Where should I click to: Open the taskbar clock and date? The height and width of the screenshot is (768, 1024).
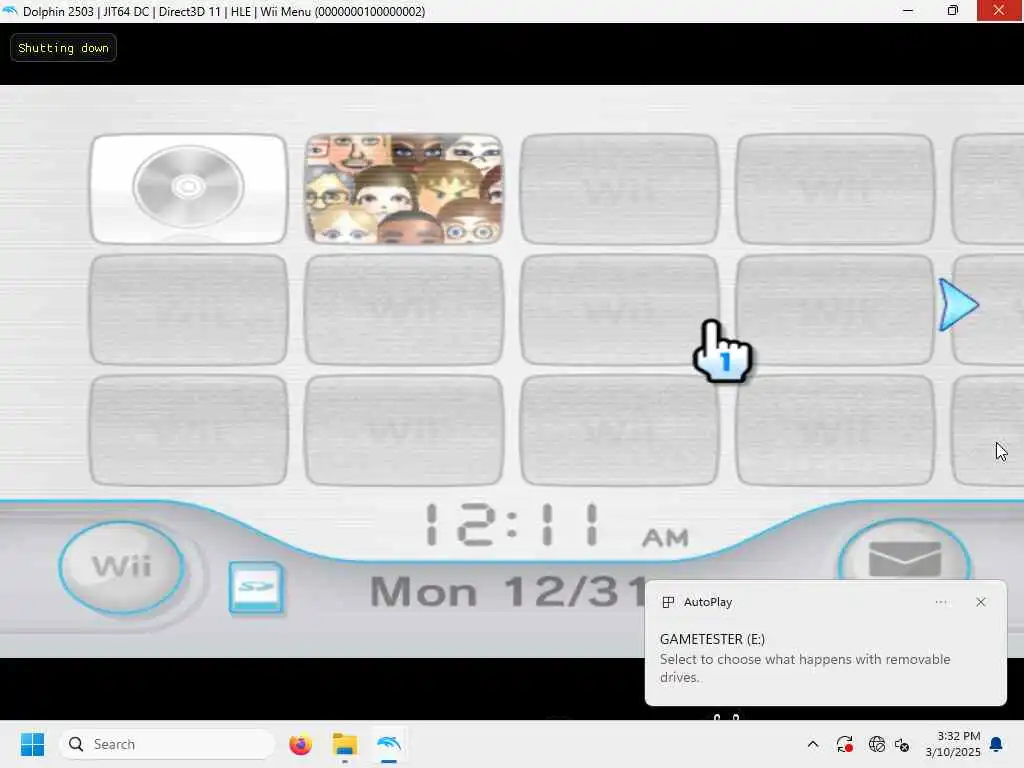click(953, 744)
